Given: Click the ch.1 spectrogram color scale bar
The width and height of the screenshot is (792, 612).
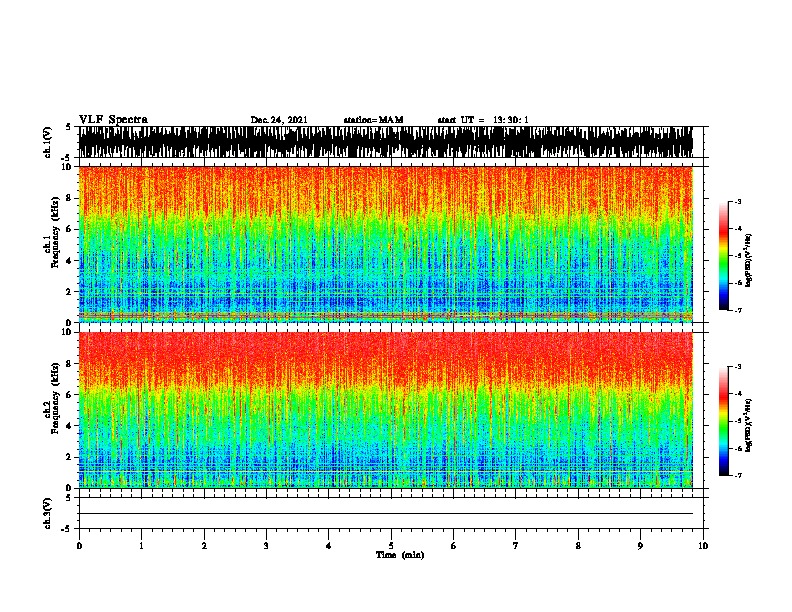Looking at the screenshot, I should 723,256.
